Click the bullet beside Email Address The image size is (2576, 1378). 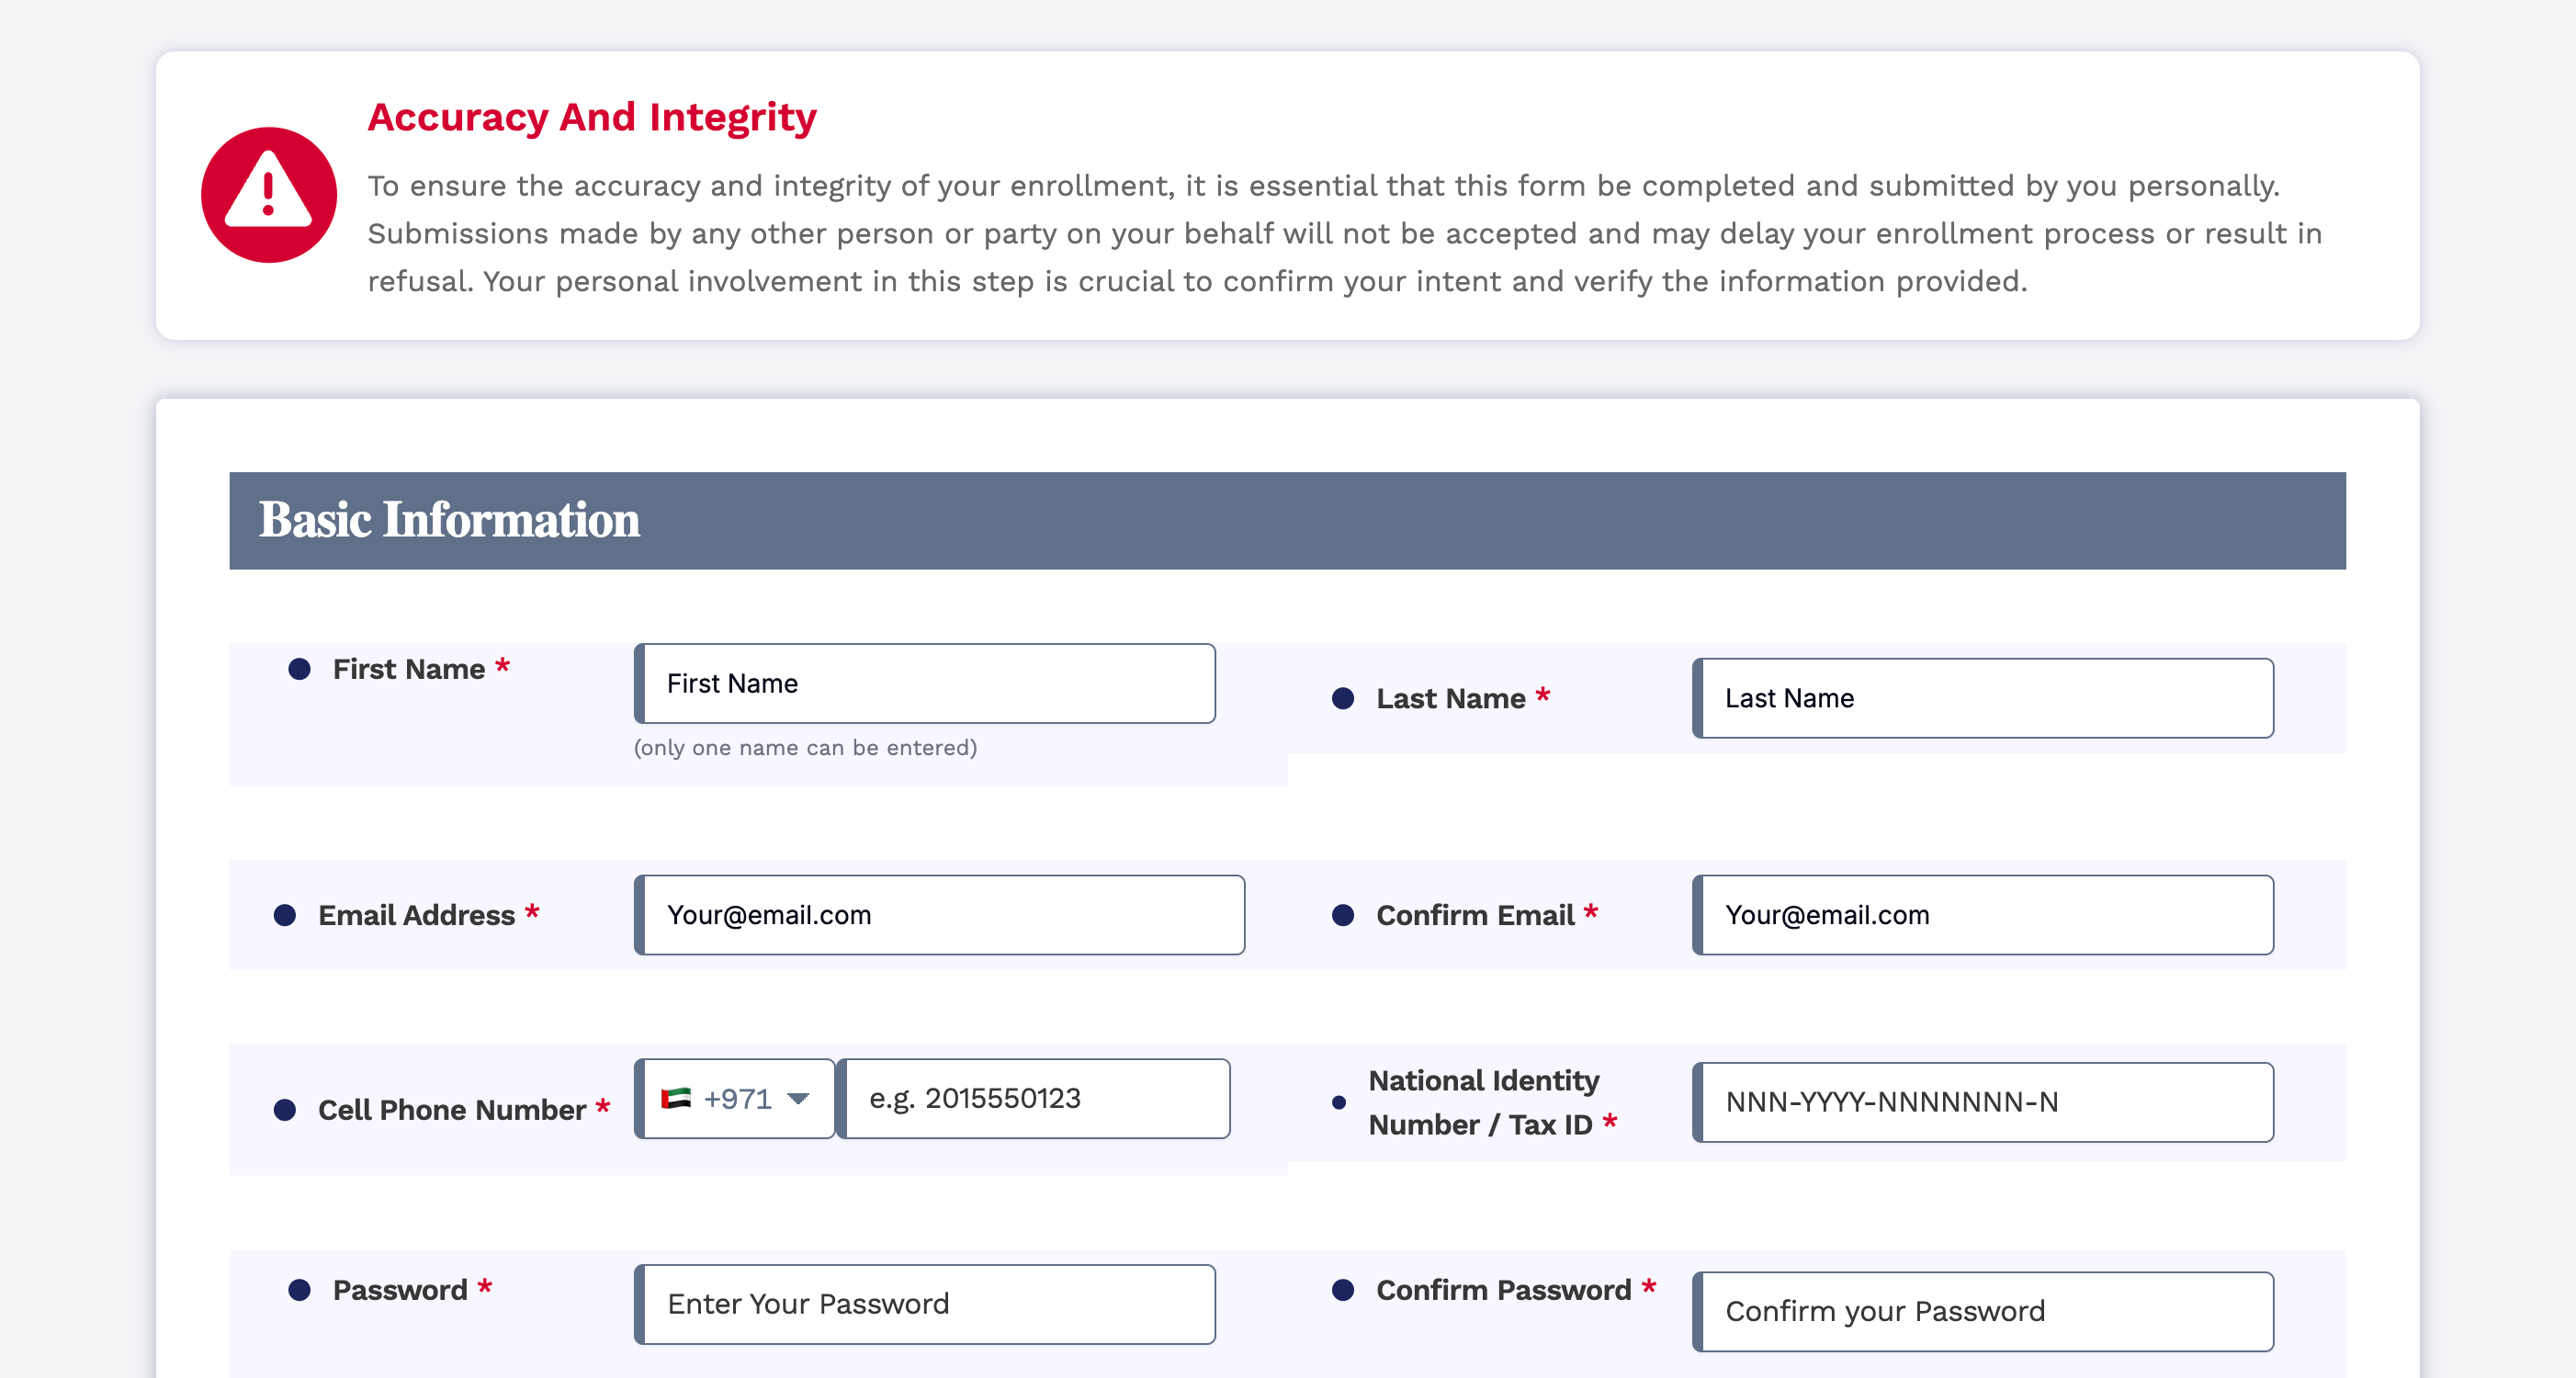pos(285,915)
